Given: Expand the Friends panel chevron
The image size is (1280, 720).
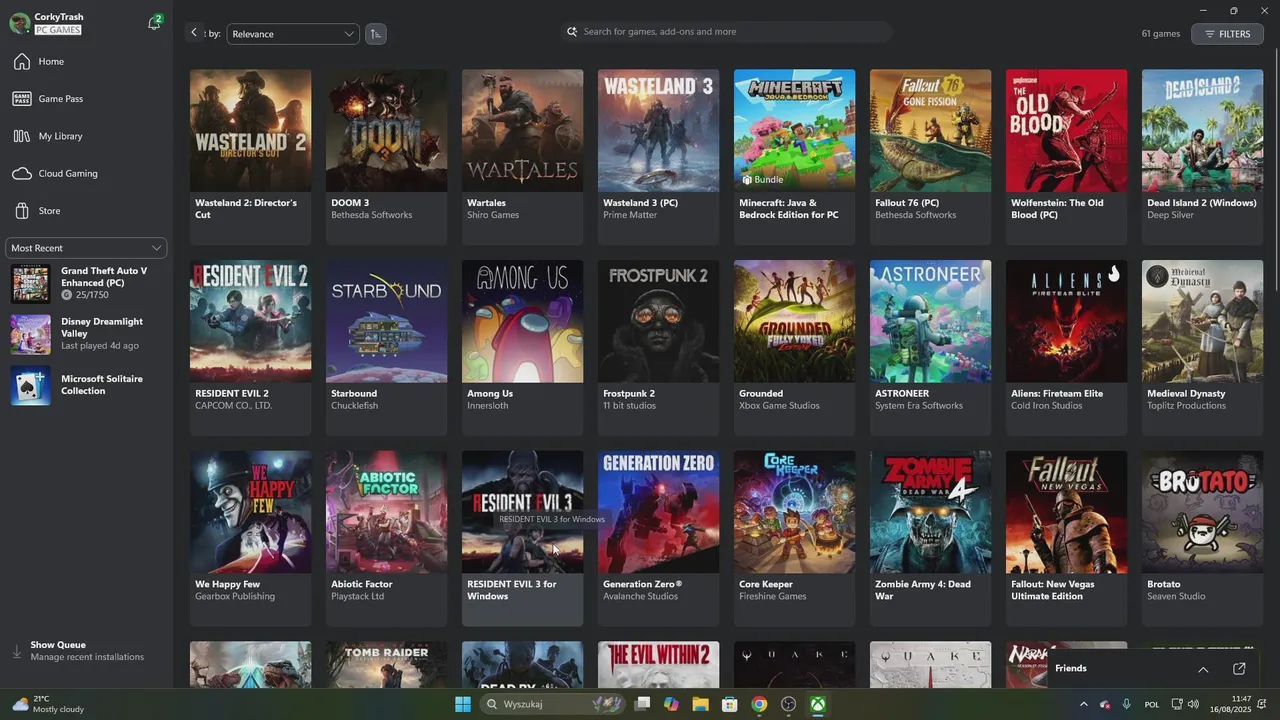Looking at the screenshot, I should tap(1203, 669).
